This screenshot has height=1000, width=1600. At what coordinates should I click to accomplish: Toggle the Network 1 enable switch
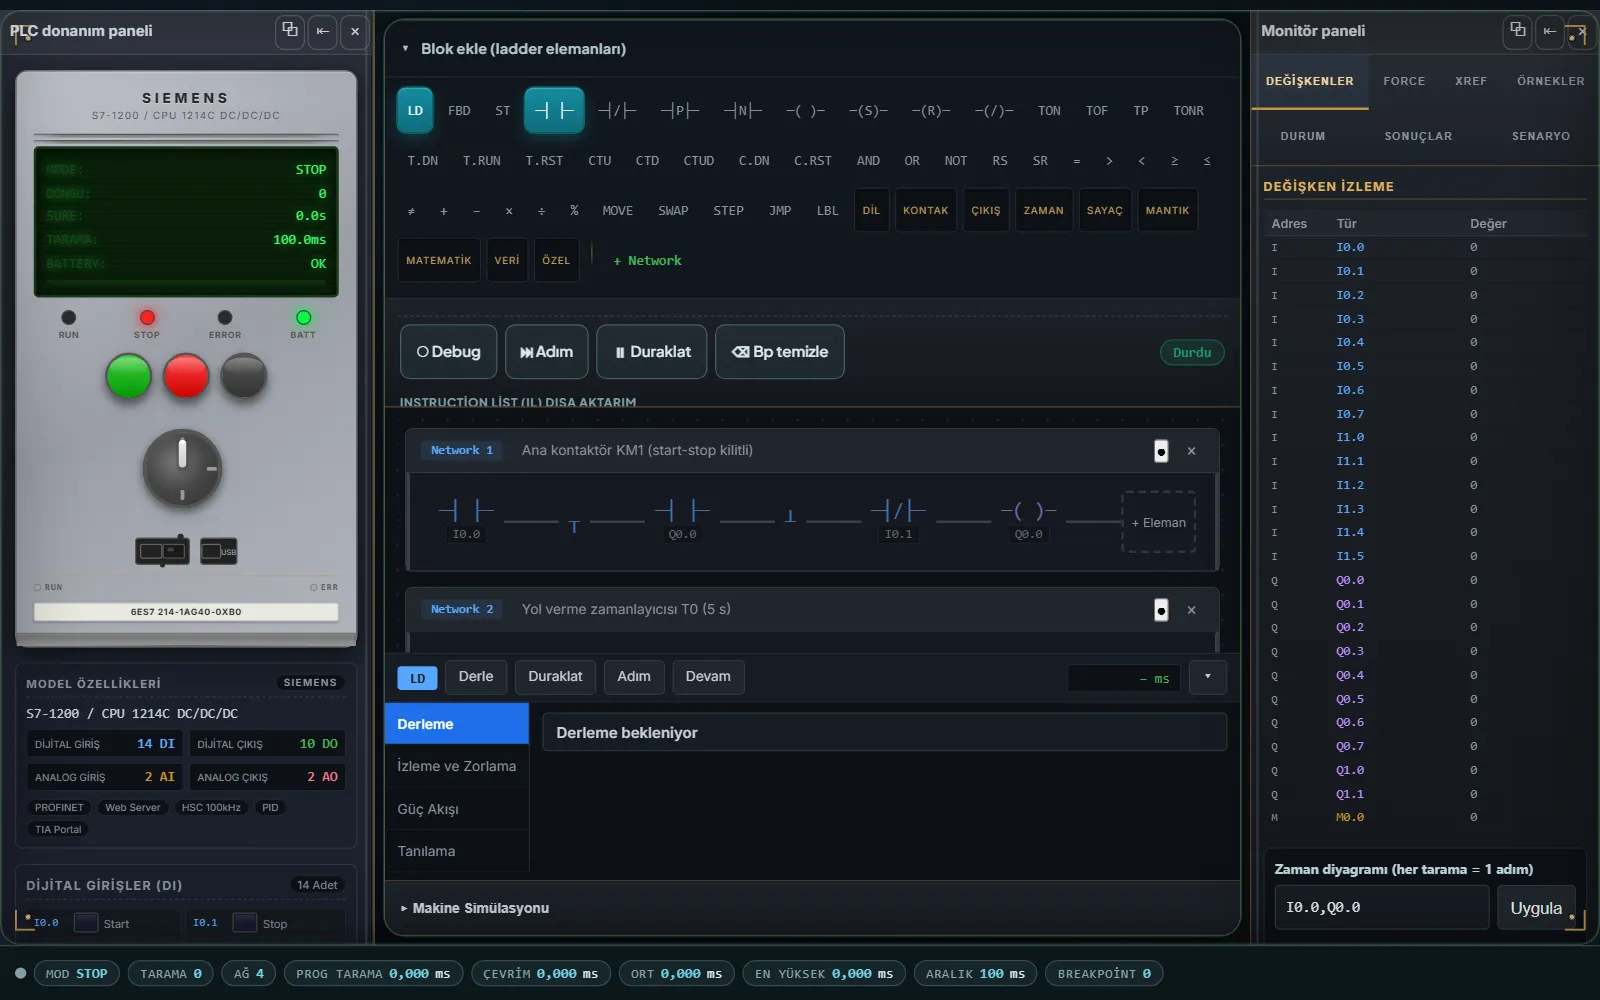[x=1161, y=451]
